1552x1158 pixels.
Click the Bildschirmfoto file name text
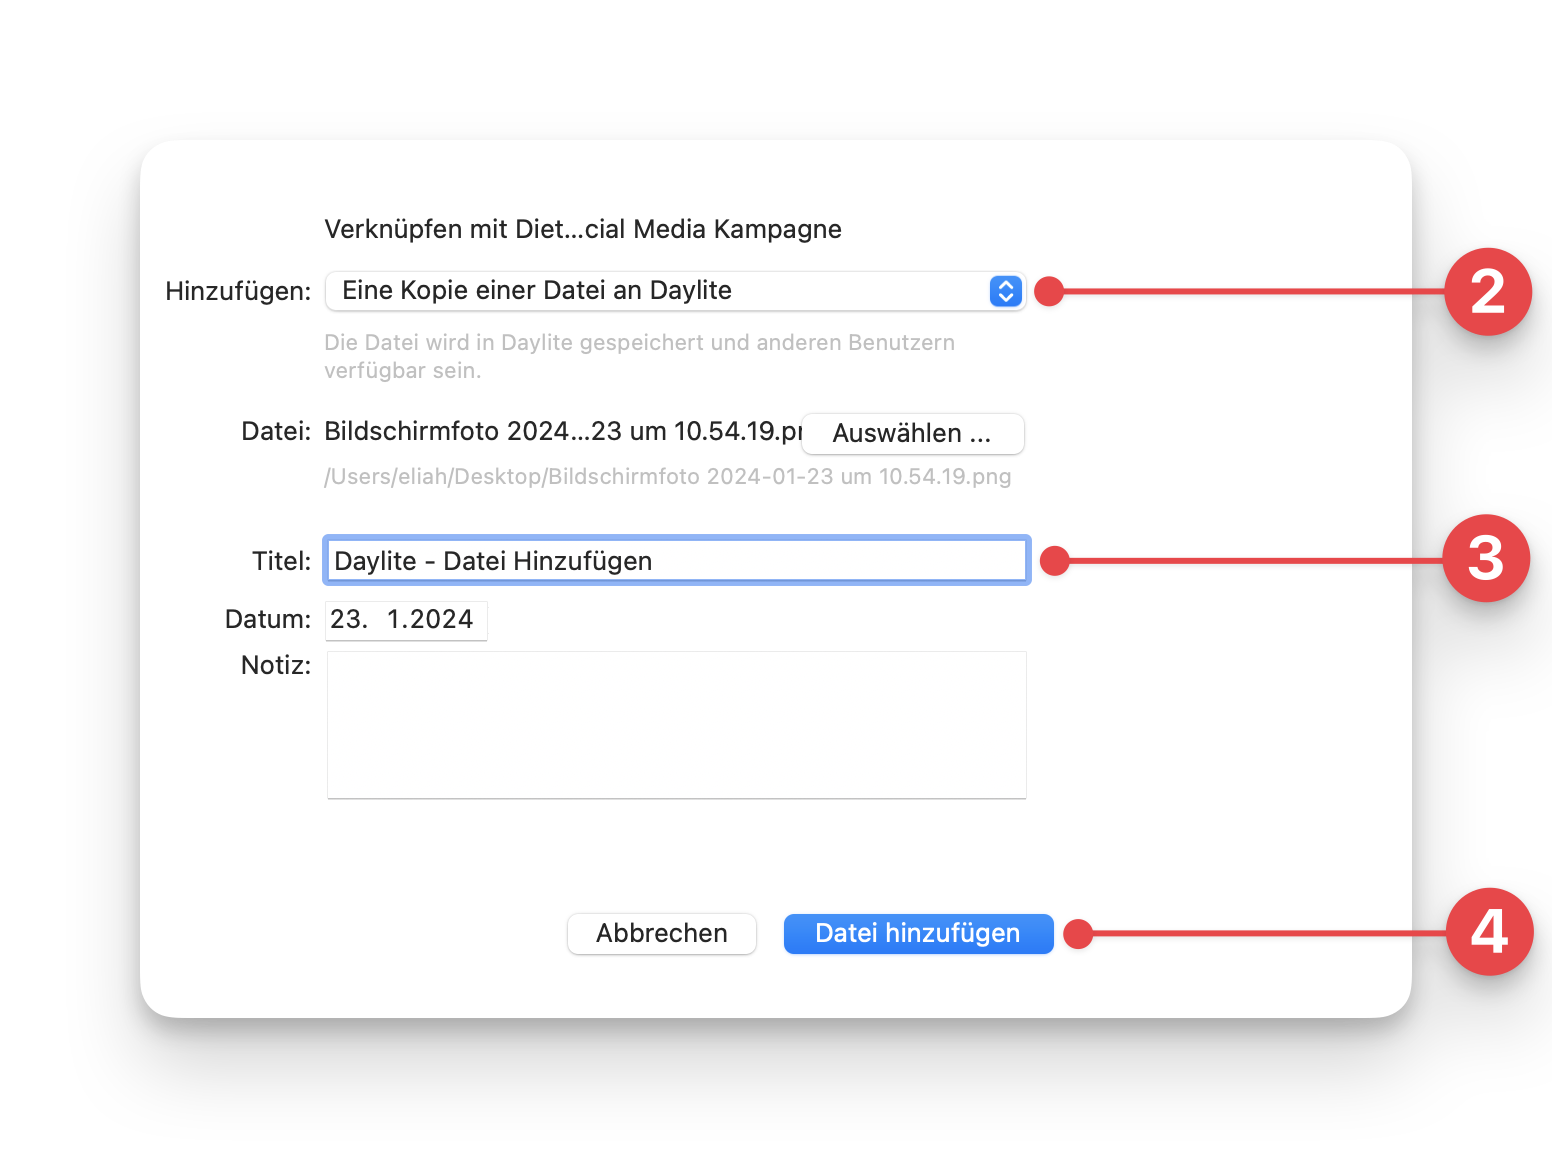pyautogui.click(x=563, y=432)
